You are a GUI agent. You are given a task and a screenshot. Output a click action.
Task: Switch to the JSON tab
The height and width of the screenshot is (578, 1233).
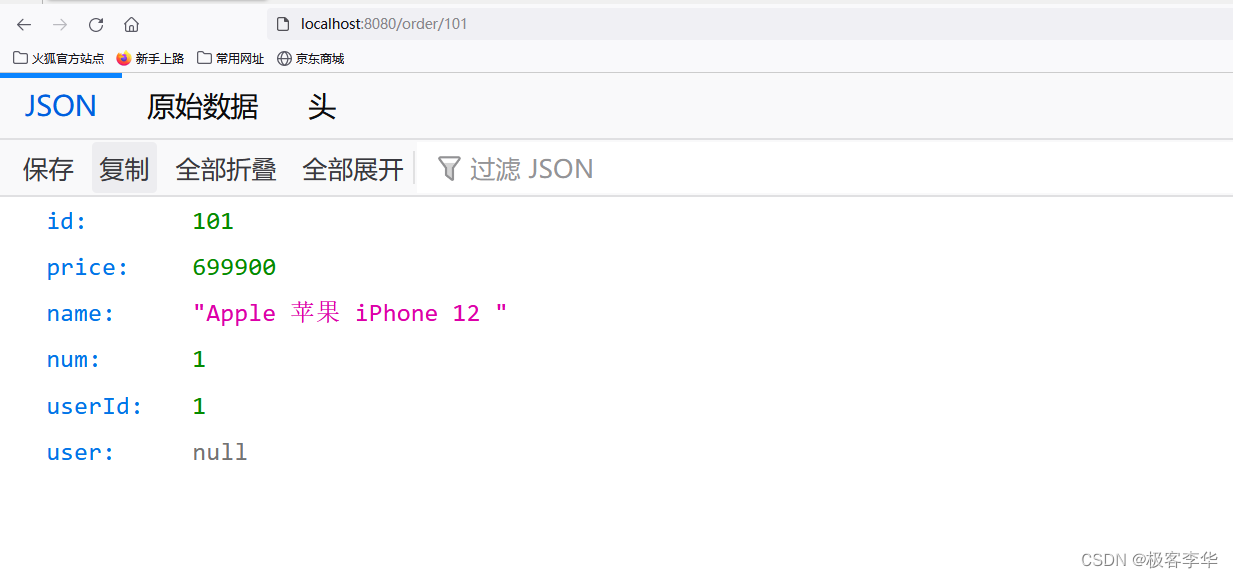tap(60, 106)
